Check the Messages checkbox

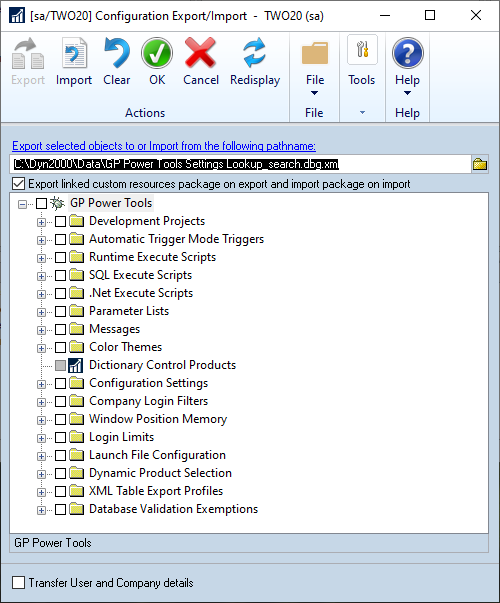point(60,330)
